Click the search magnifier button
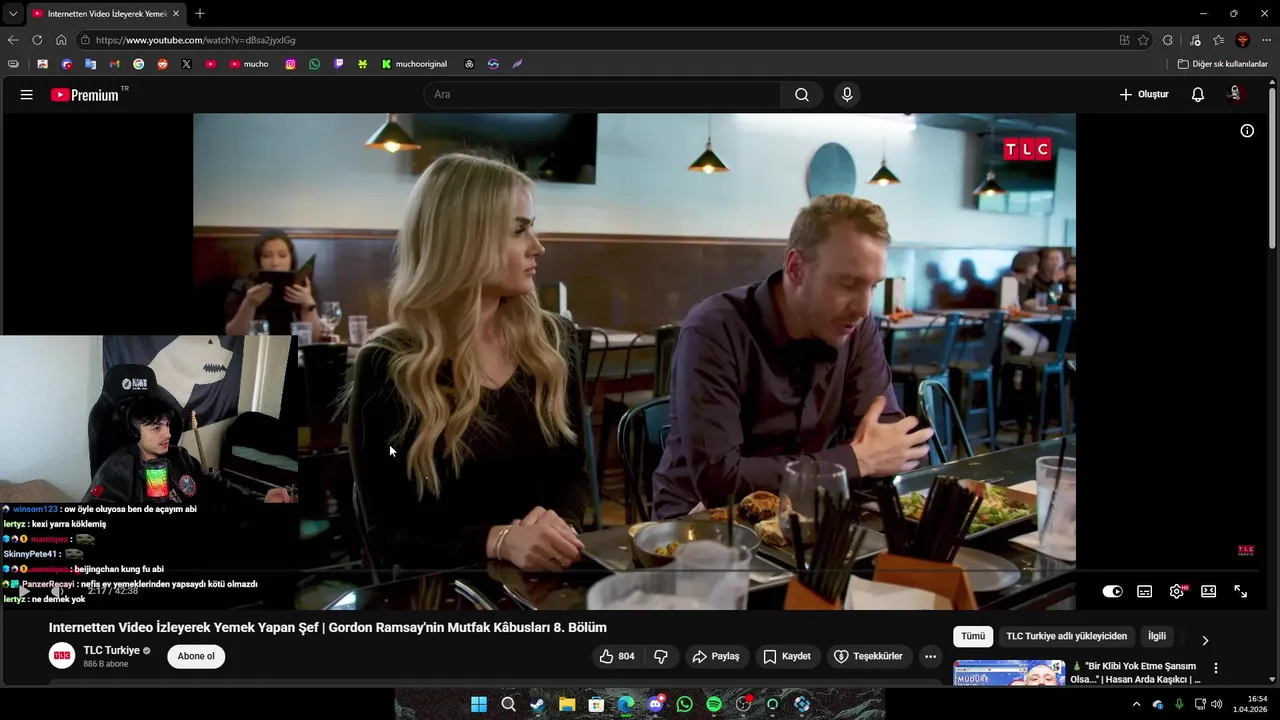 (802, 95)
